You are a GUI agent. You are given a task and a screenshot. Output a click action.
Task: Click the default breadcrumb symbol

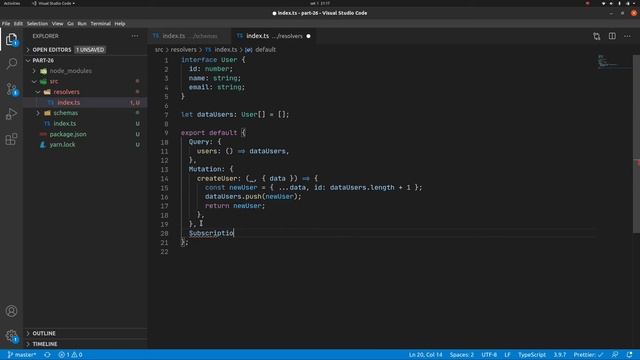(261, 49)
